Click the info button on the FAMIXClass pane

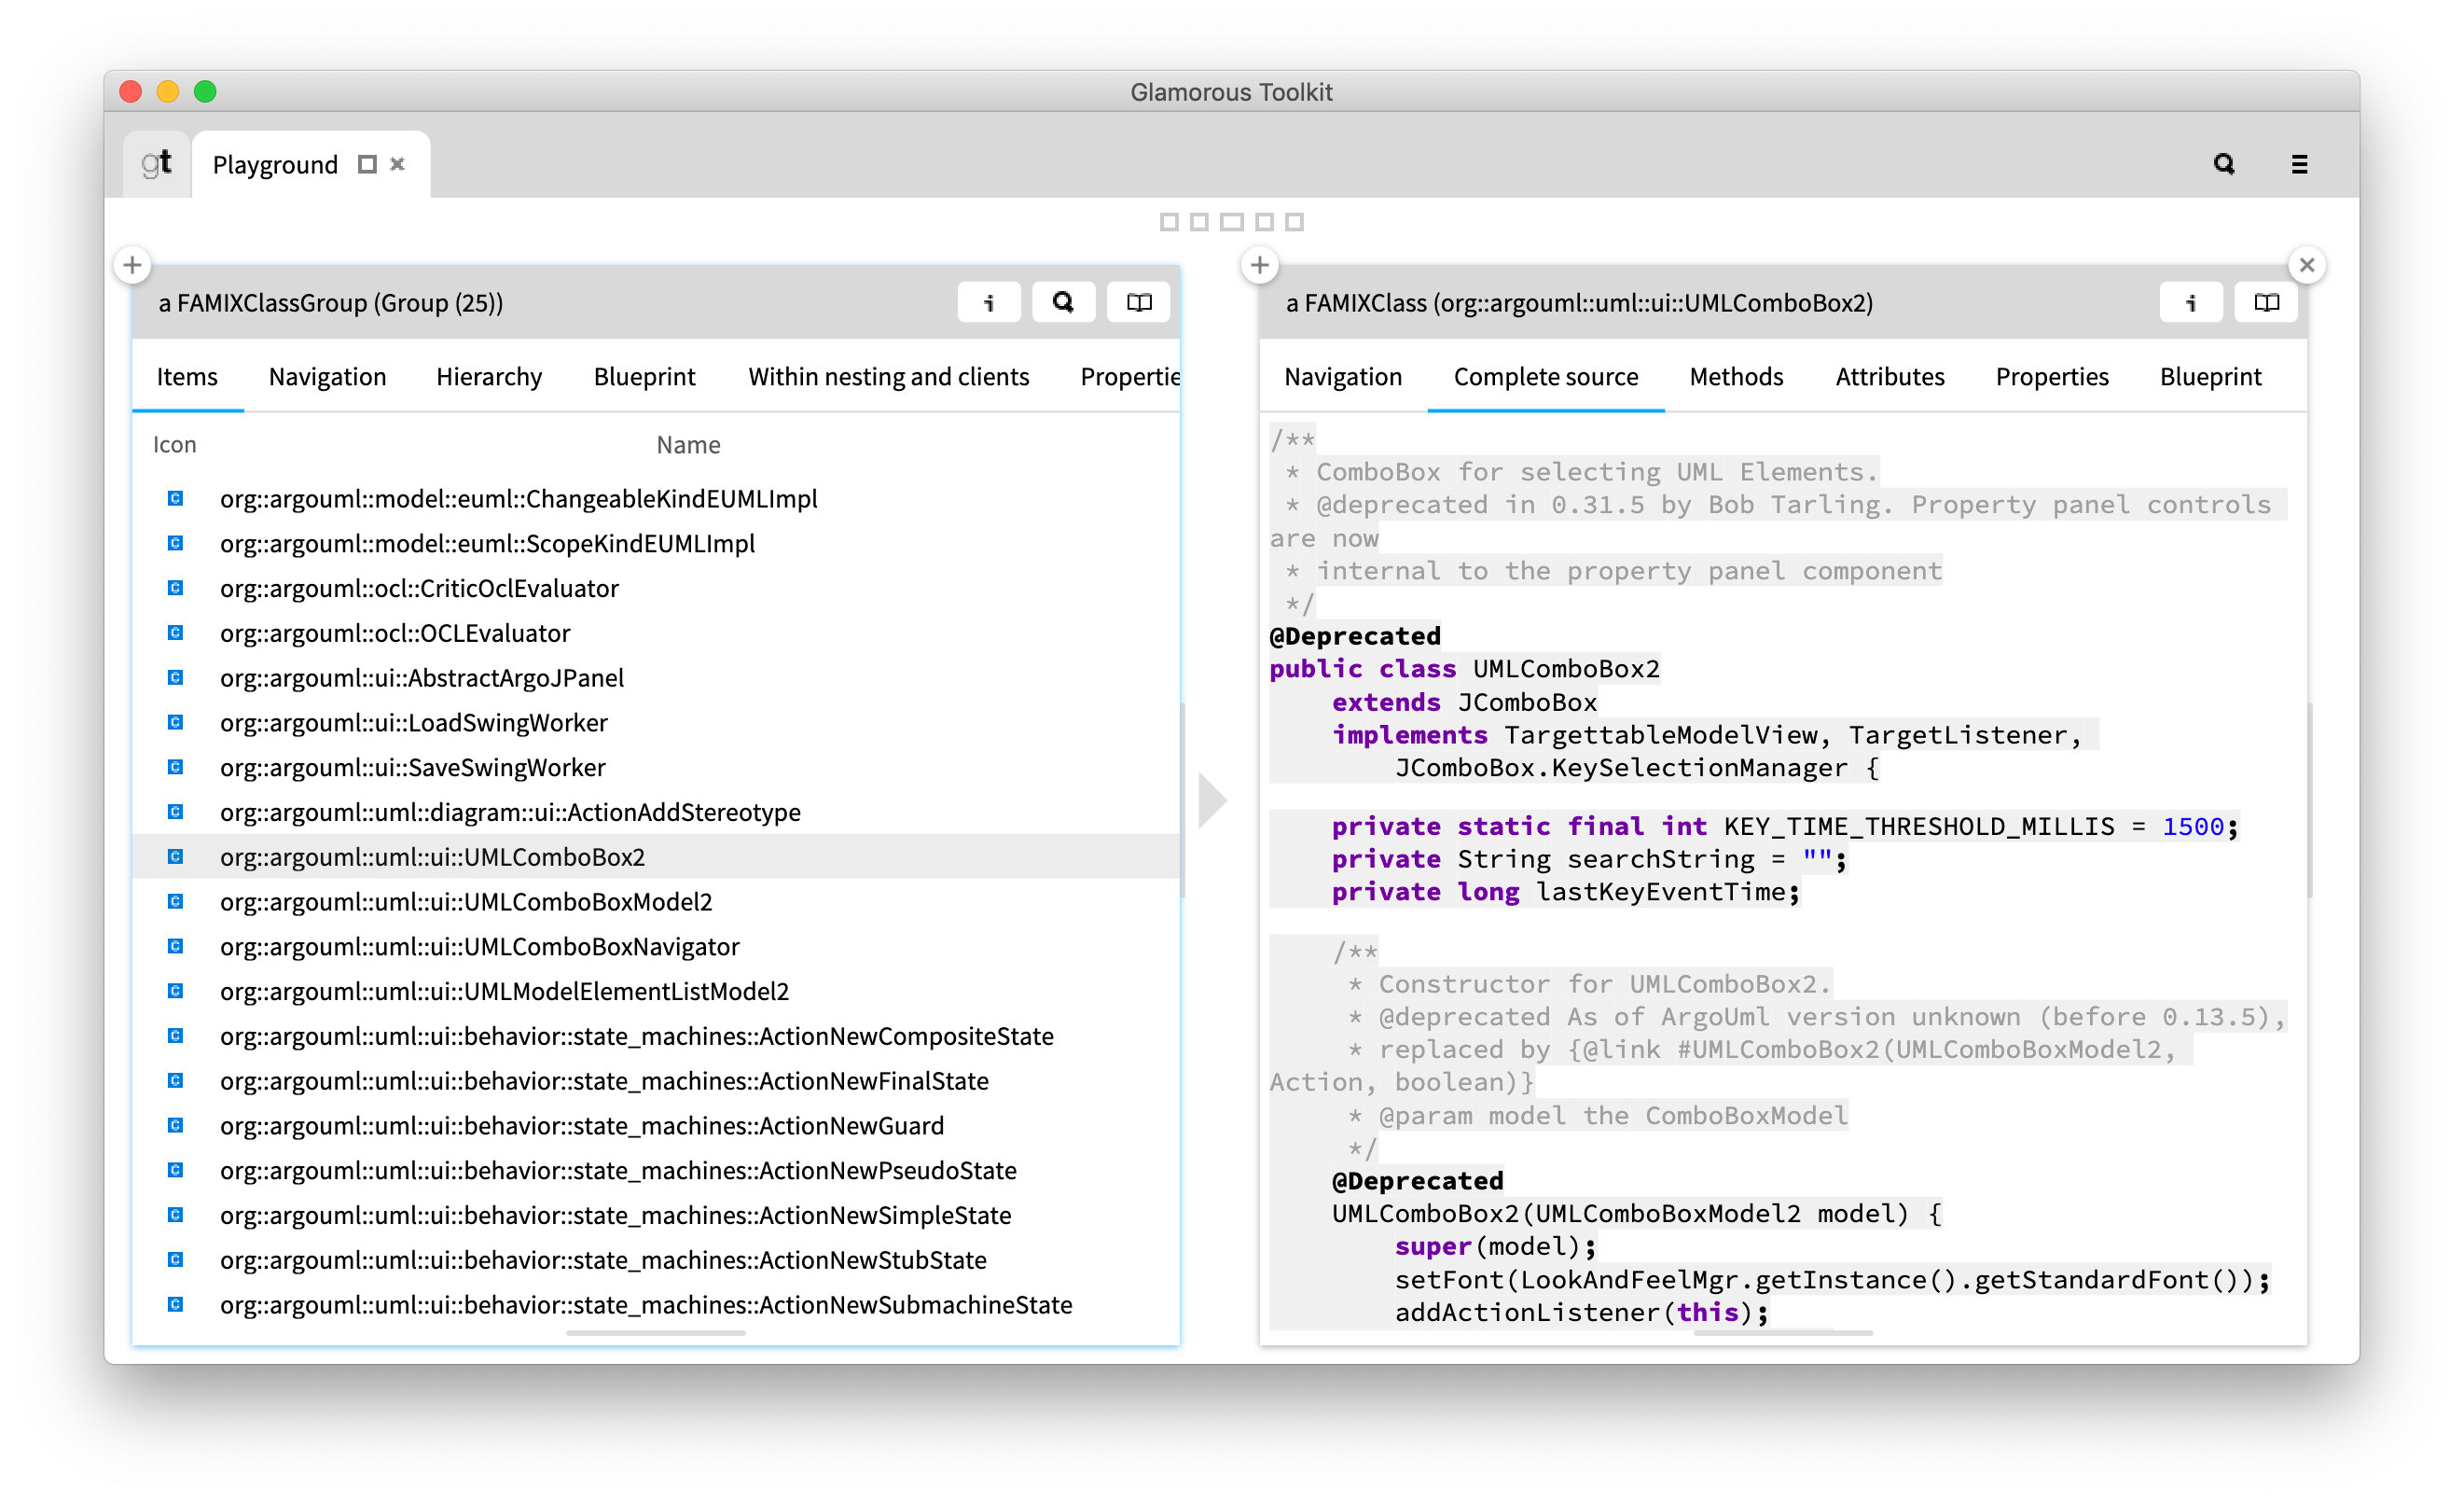point(2190,302)
